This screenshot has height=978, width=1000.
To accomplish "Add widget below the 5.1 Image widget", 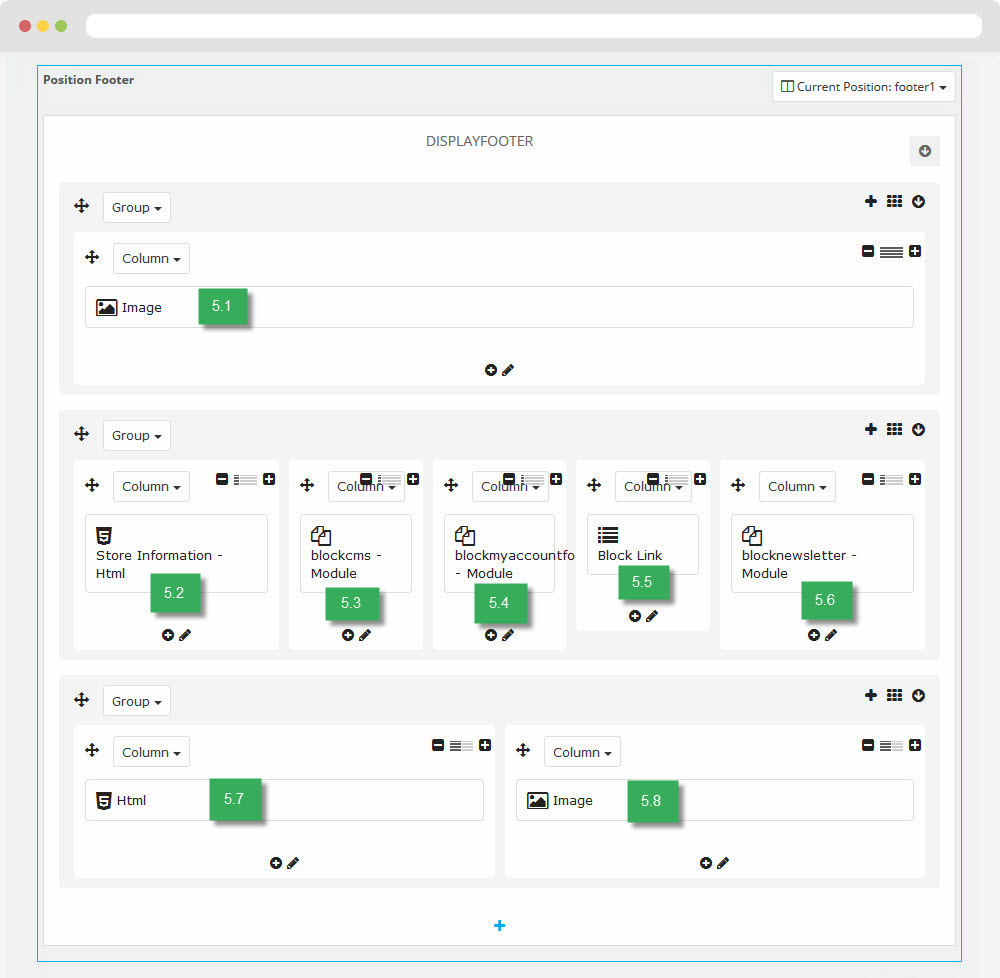I will 490,370.
